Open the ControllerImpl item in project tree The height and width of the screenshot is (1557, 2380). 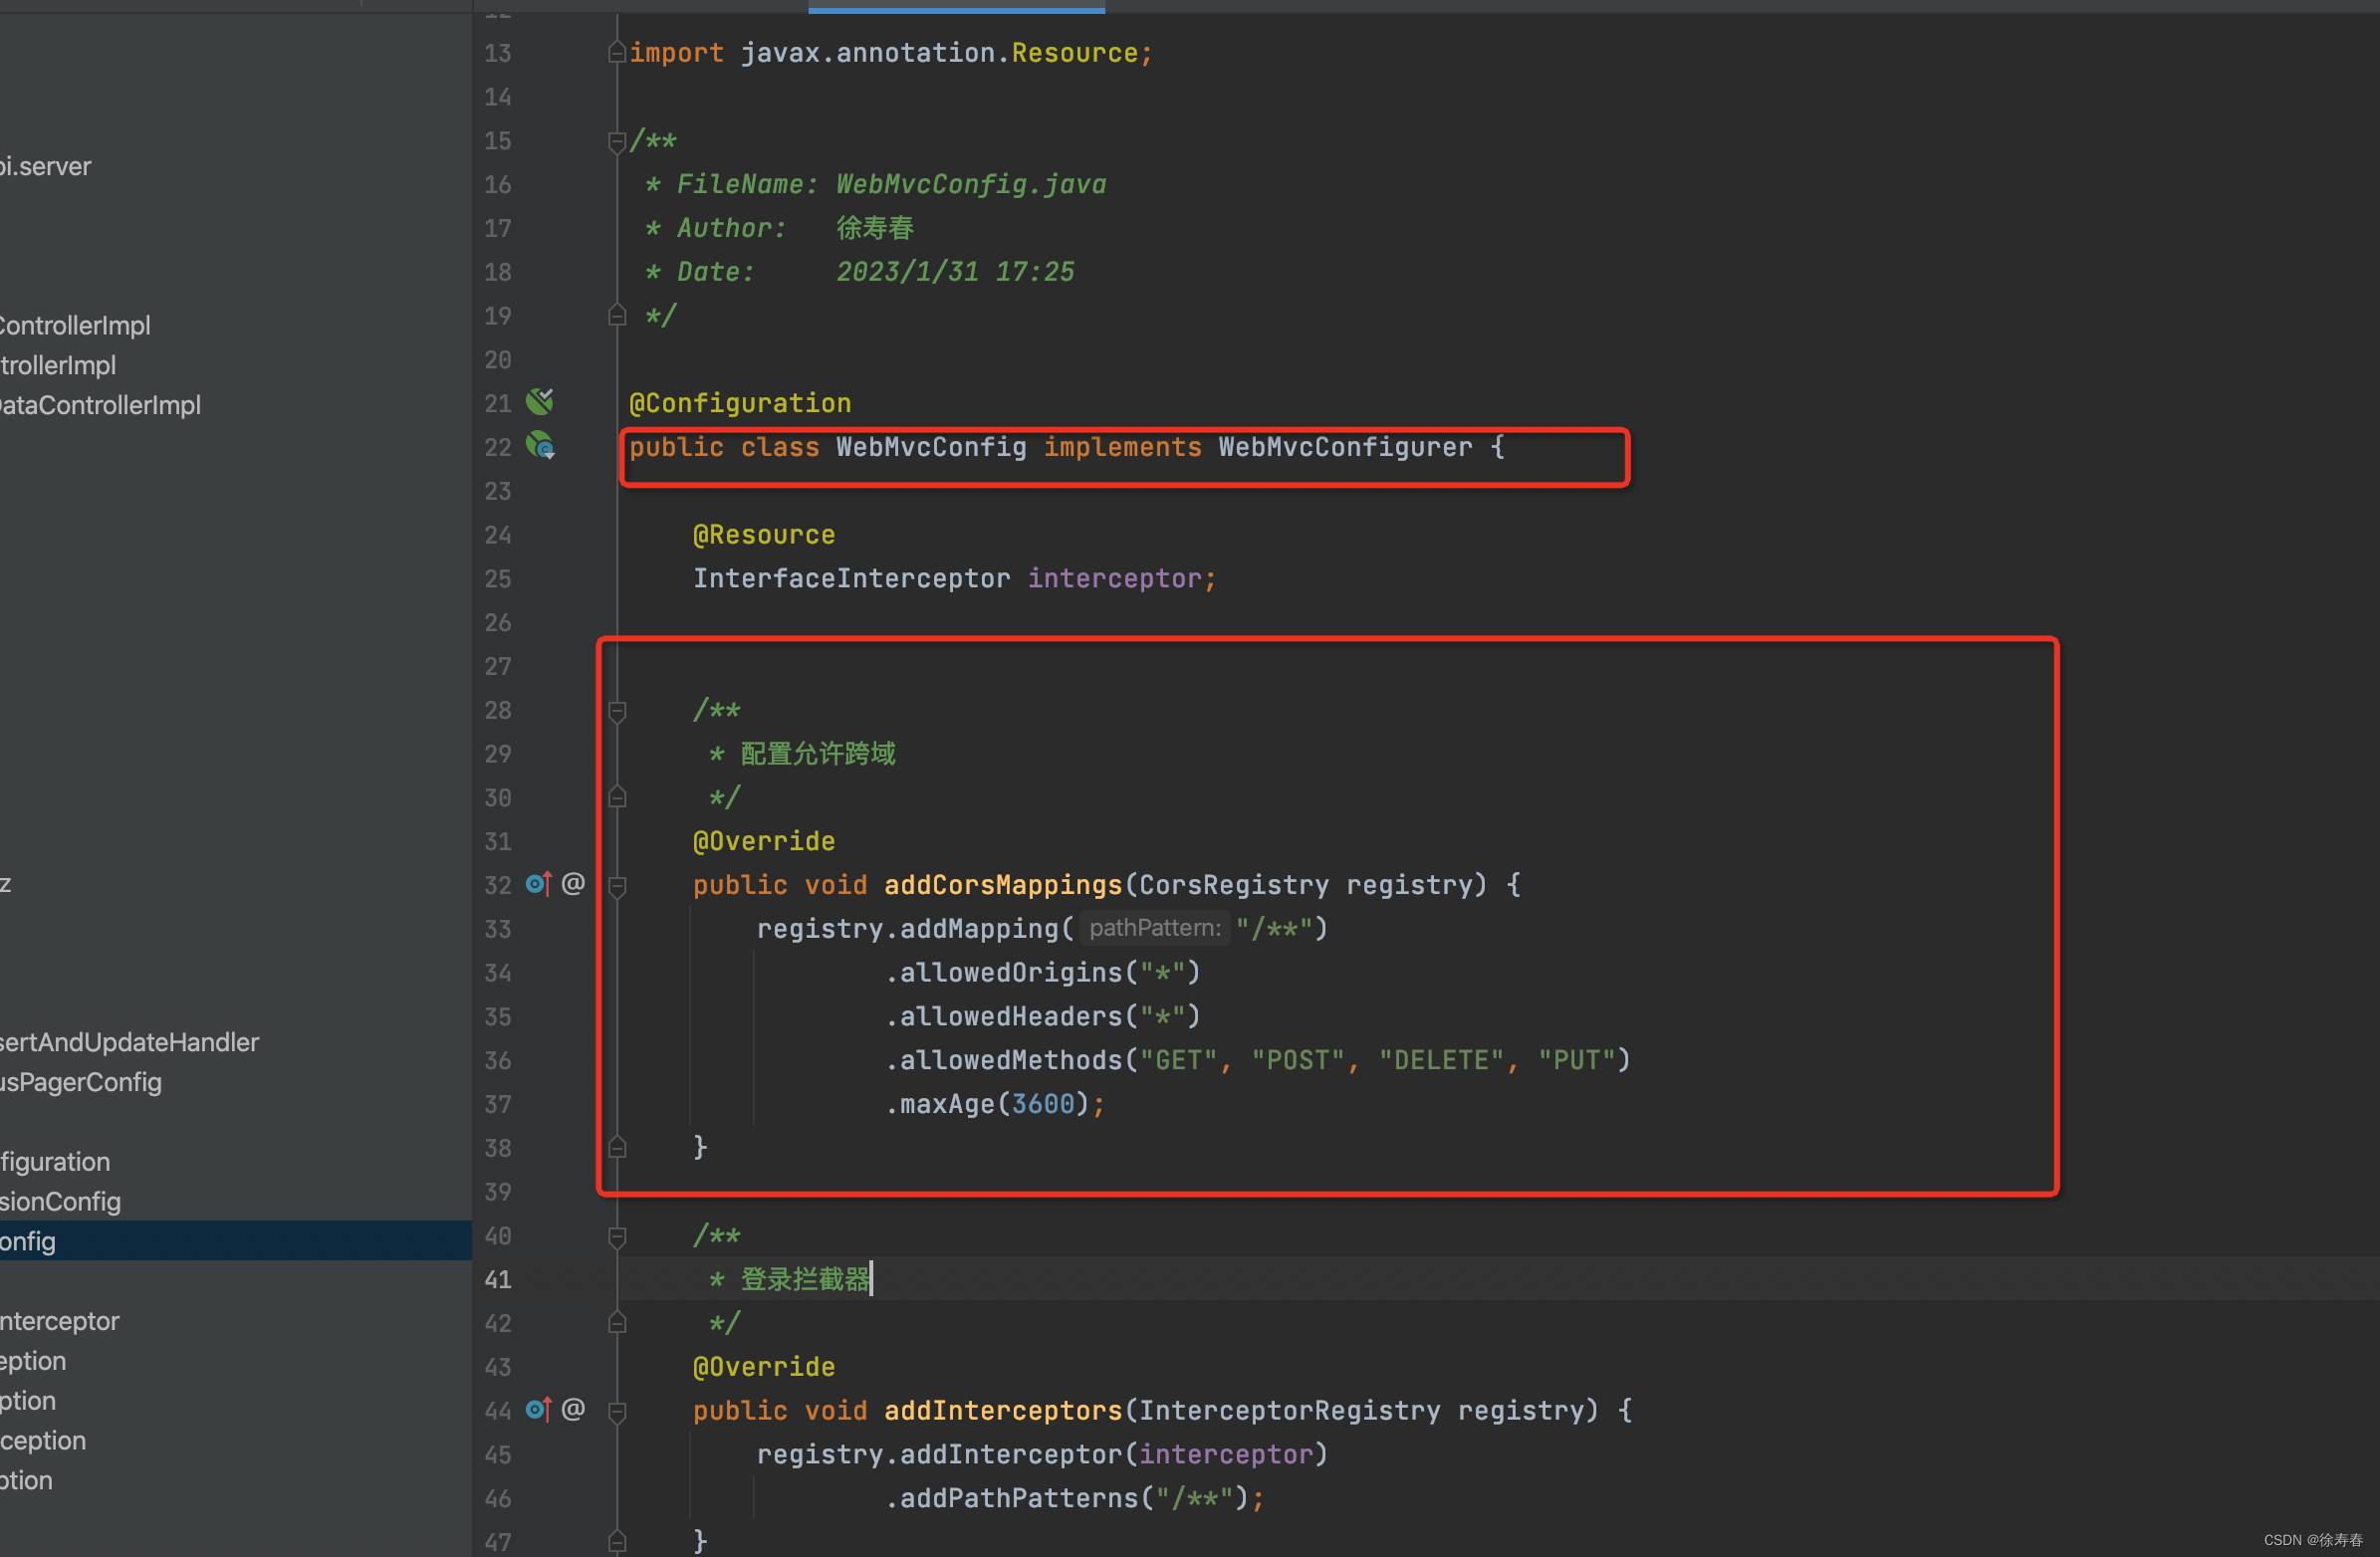point(75,325)
